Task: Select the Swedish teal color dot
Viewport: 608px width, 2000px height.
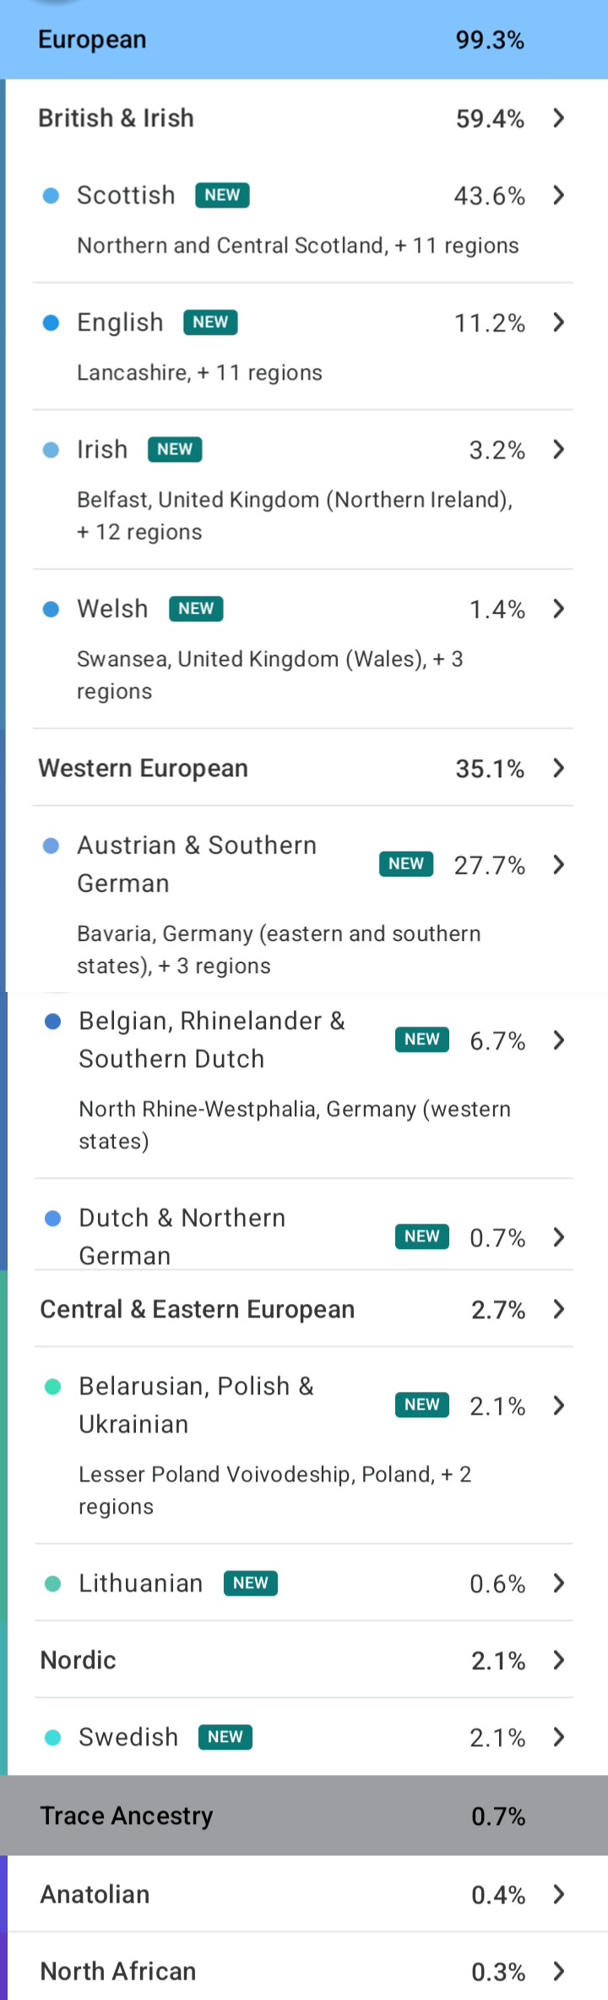Action: pyautogui.click(x=53, y=1737)
